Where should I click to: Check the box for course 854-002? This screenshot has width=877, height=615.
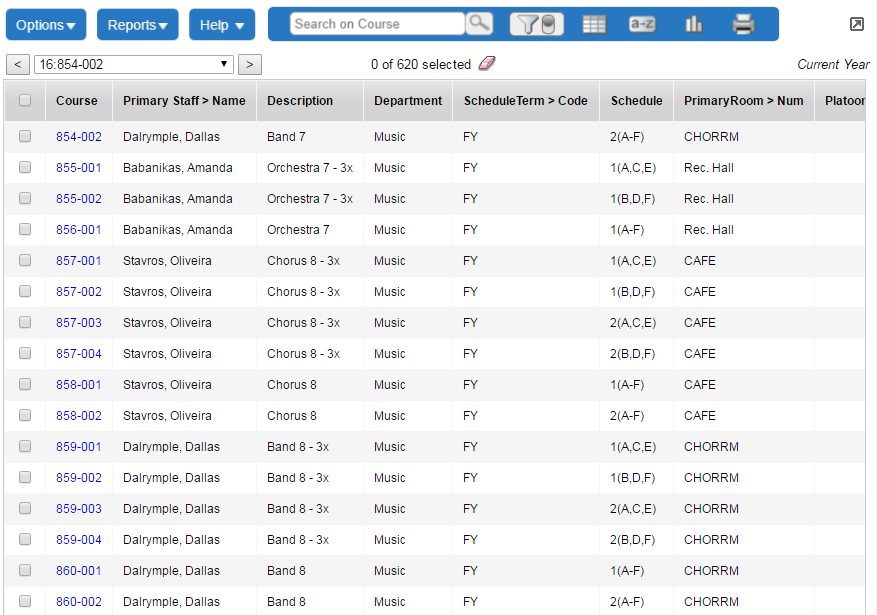point(25,136)
